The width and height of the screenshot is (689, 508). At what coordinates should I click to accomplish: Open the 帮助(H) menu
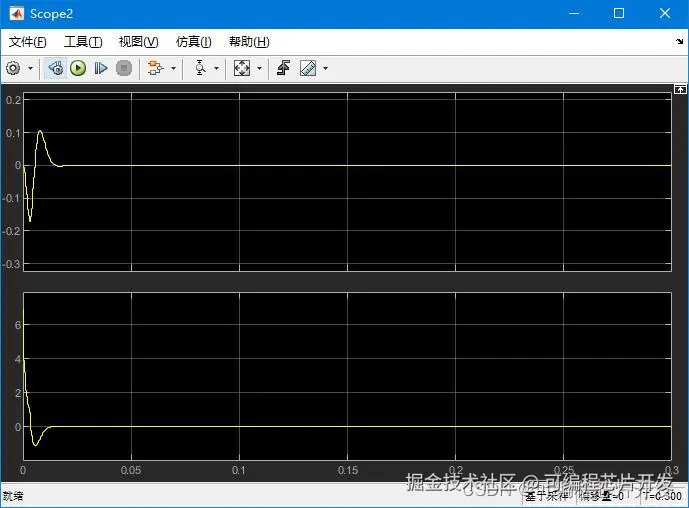(x=249, y=42)
